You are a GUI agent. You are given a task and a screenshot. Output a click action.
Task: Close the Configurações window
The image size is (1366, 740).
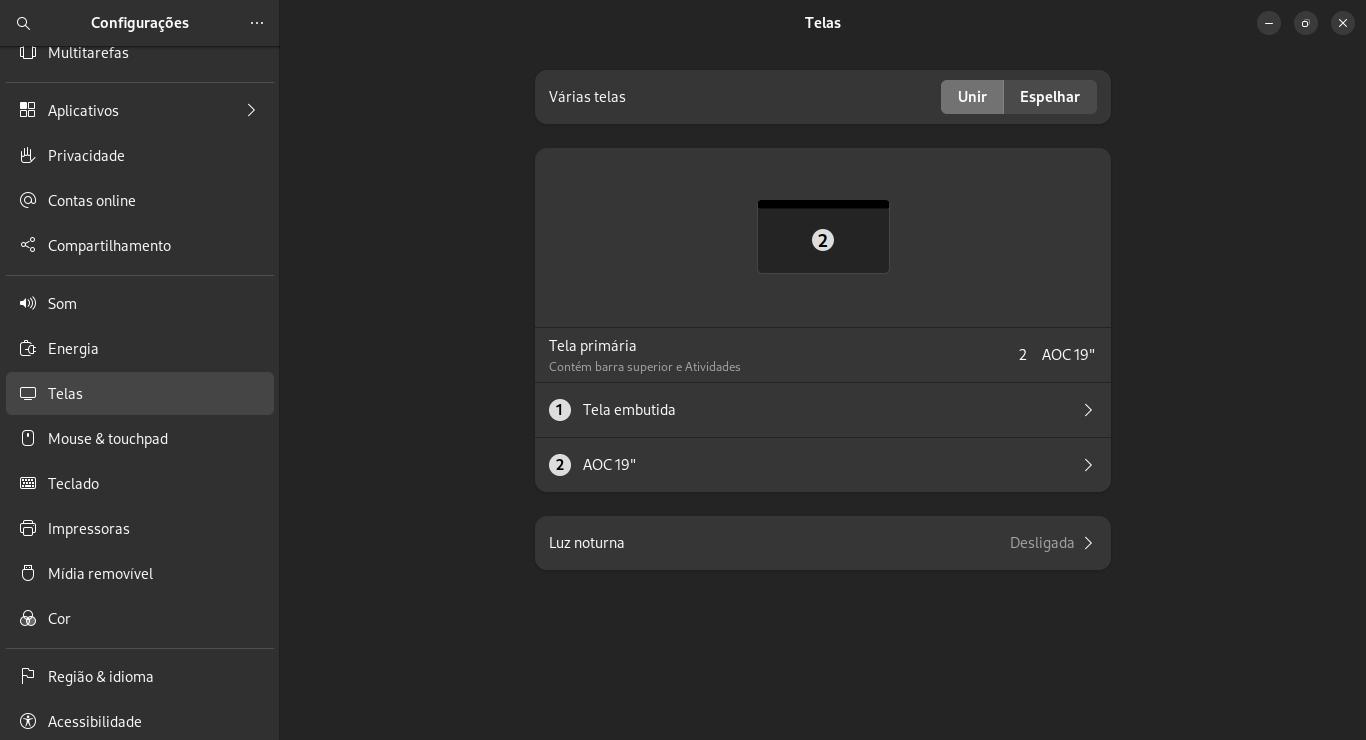pyautogui.click(x=1343, y=23)
